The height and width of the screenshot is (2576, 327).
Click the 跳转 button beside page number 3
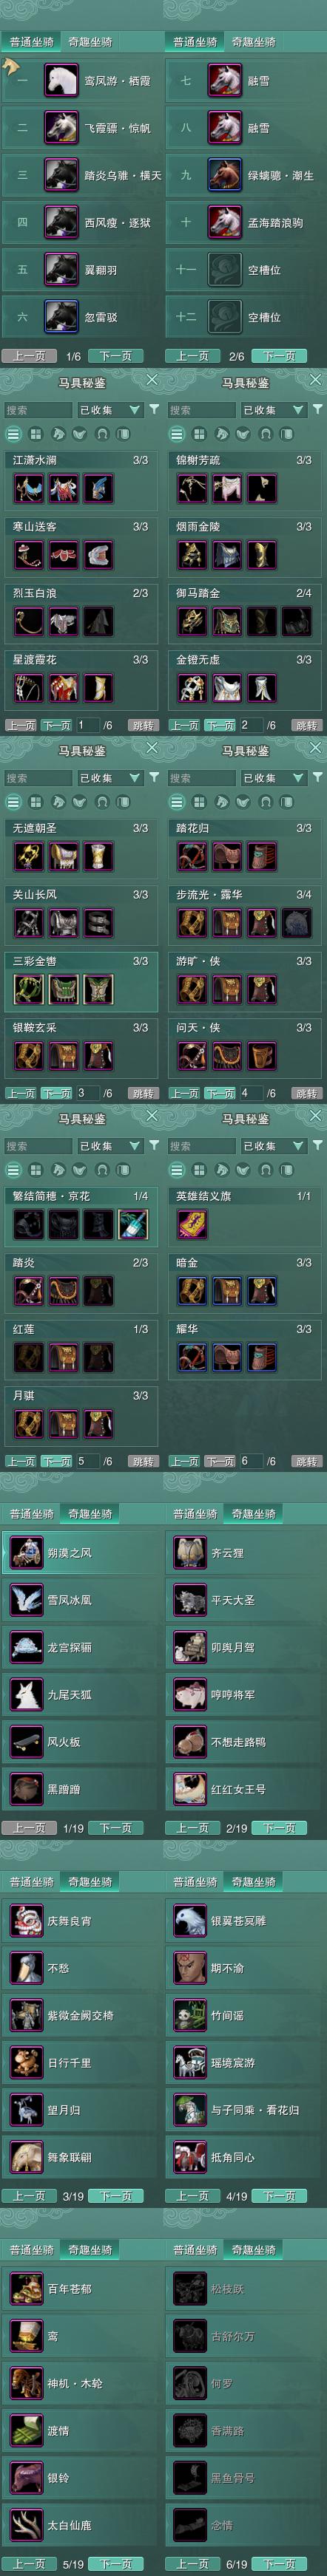click(143, 1094)
